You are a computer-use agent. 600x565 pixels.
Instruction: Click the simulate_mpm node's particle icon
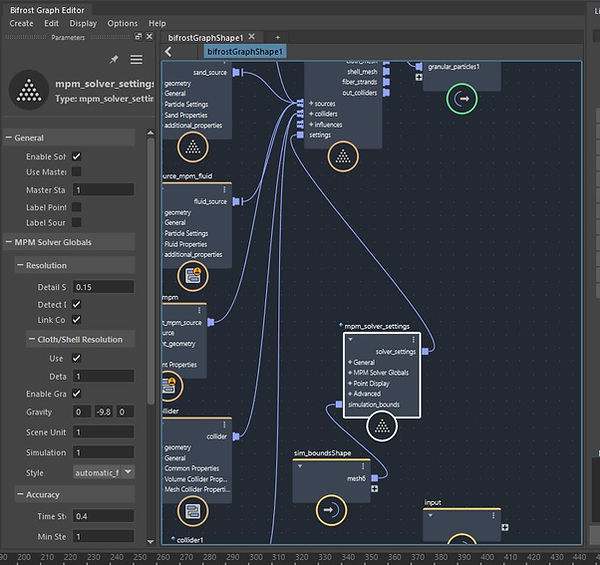pyautogui.click(x=343, y=156)
